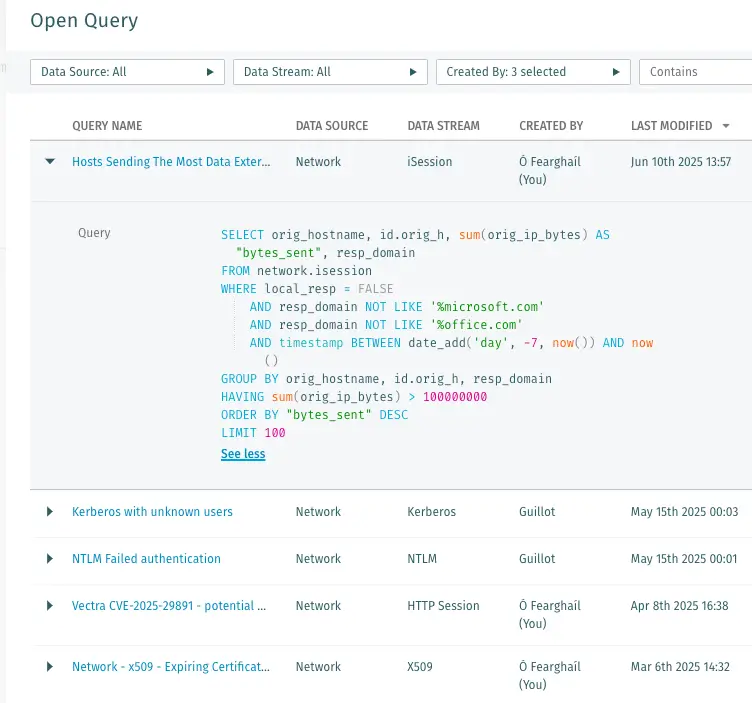Viewport: 752px width, 703px height.
Task: Open Vectra CVE-2025-29891 - potential query
Action: [169, 606]
